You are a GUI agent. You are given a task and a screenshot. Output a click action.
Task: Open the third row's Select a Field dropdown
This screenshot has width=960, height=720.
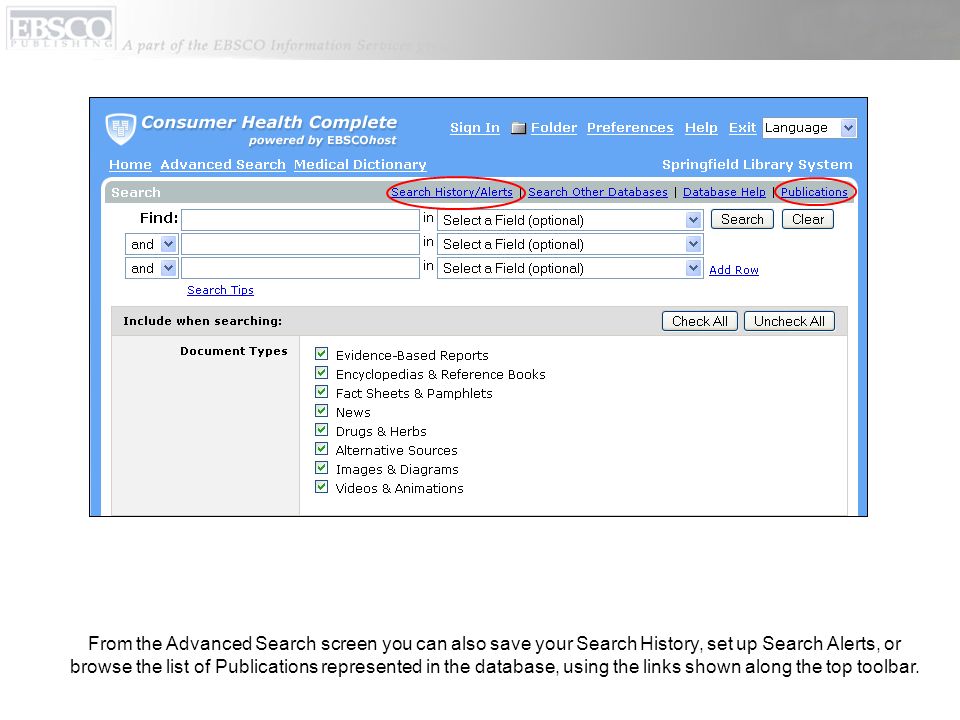570,268
